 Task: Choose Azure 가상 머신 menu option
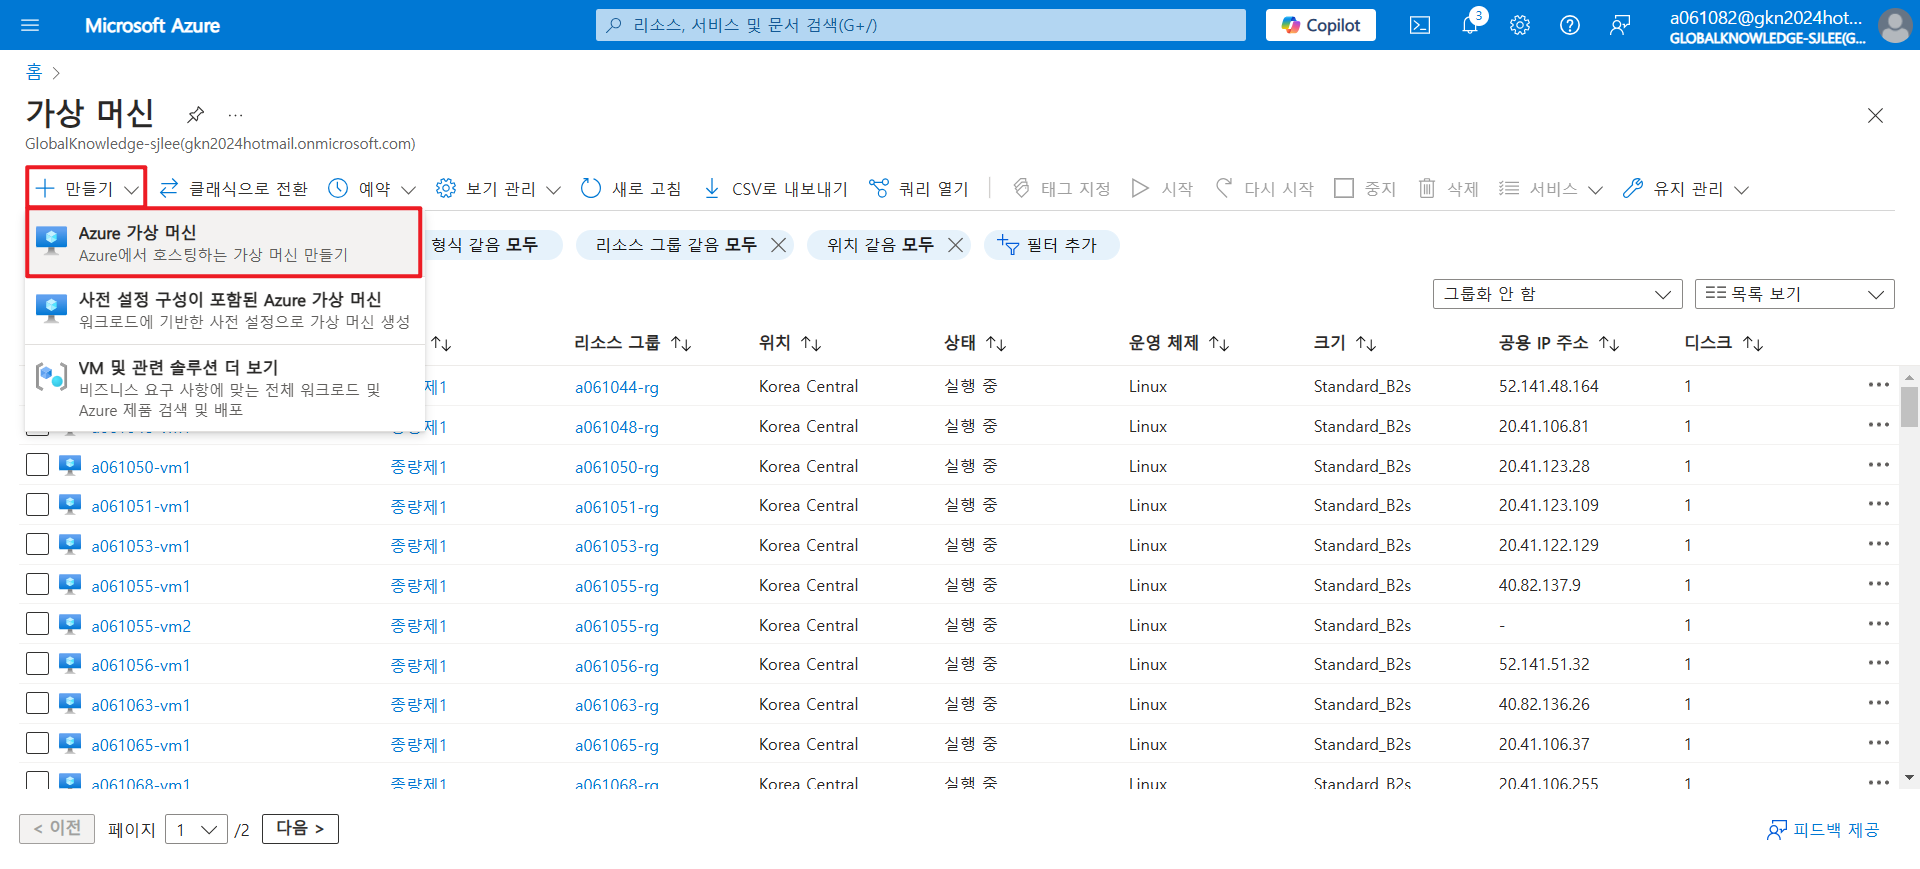coord(223,243)
